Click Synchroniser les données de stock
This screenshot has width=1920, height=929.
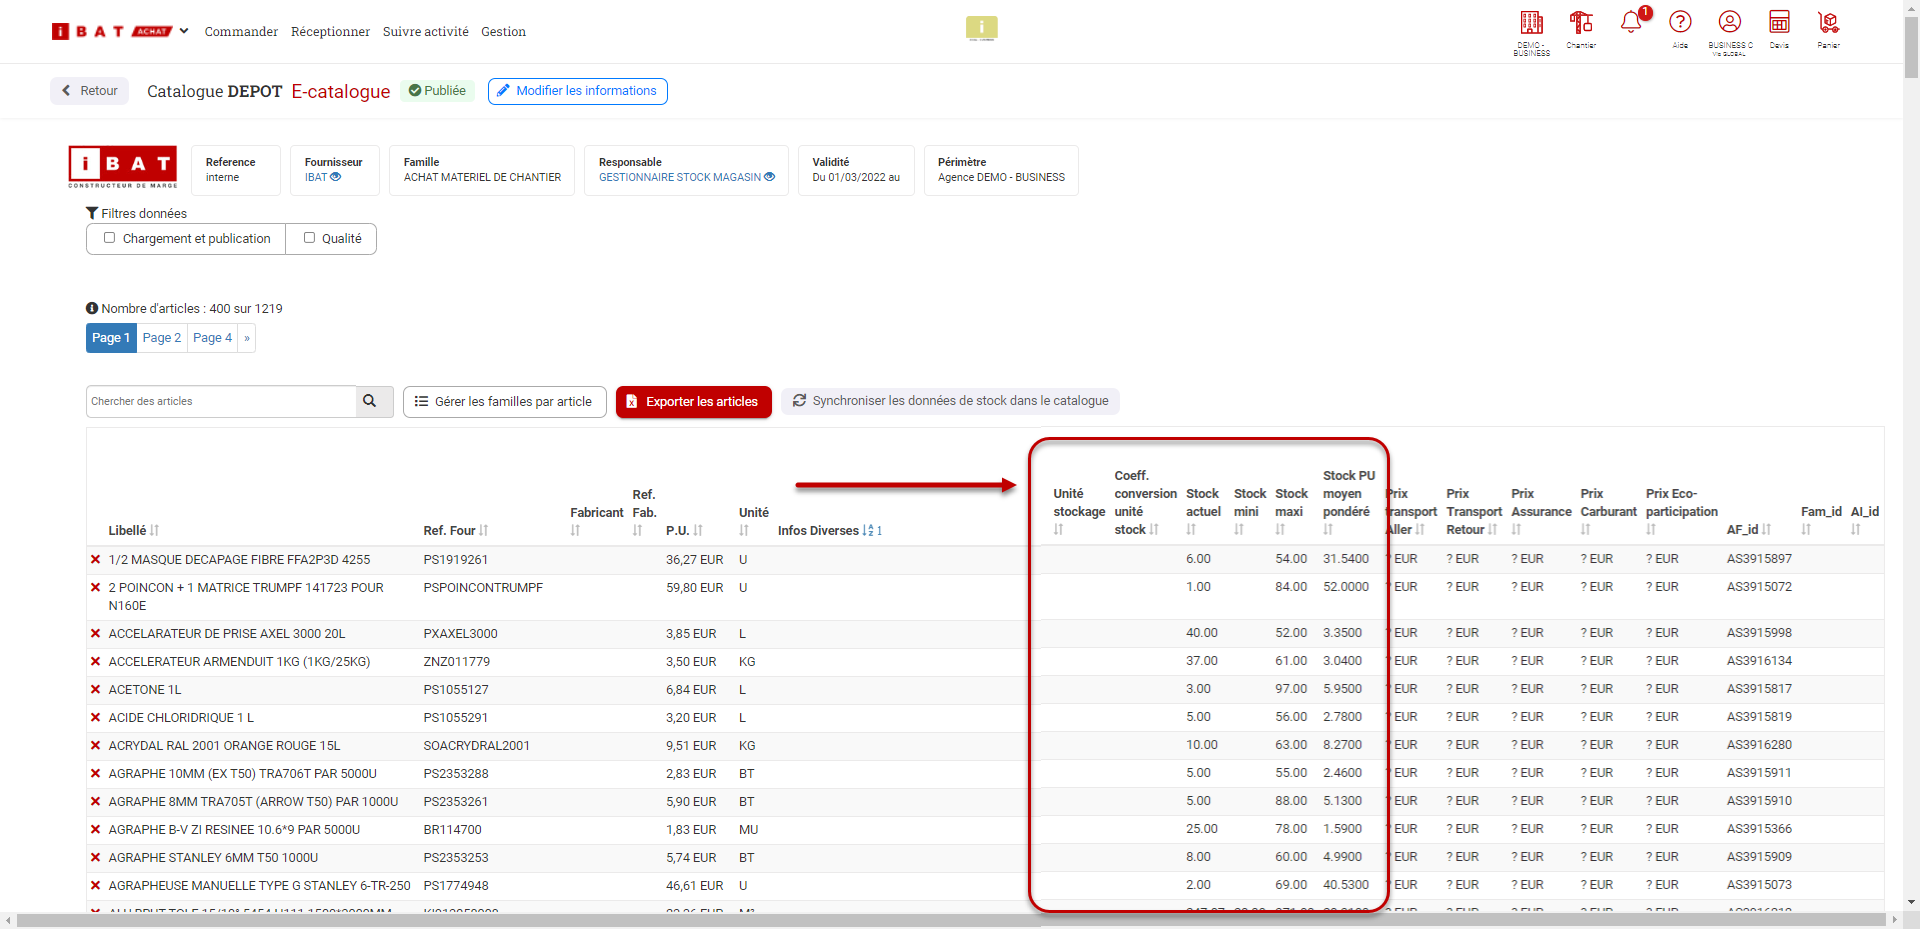coord(950,401)
